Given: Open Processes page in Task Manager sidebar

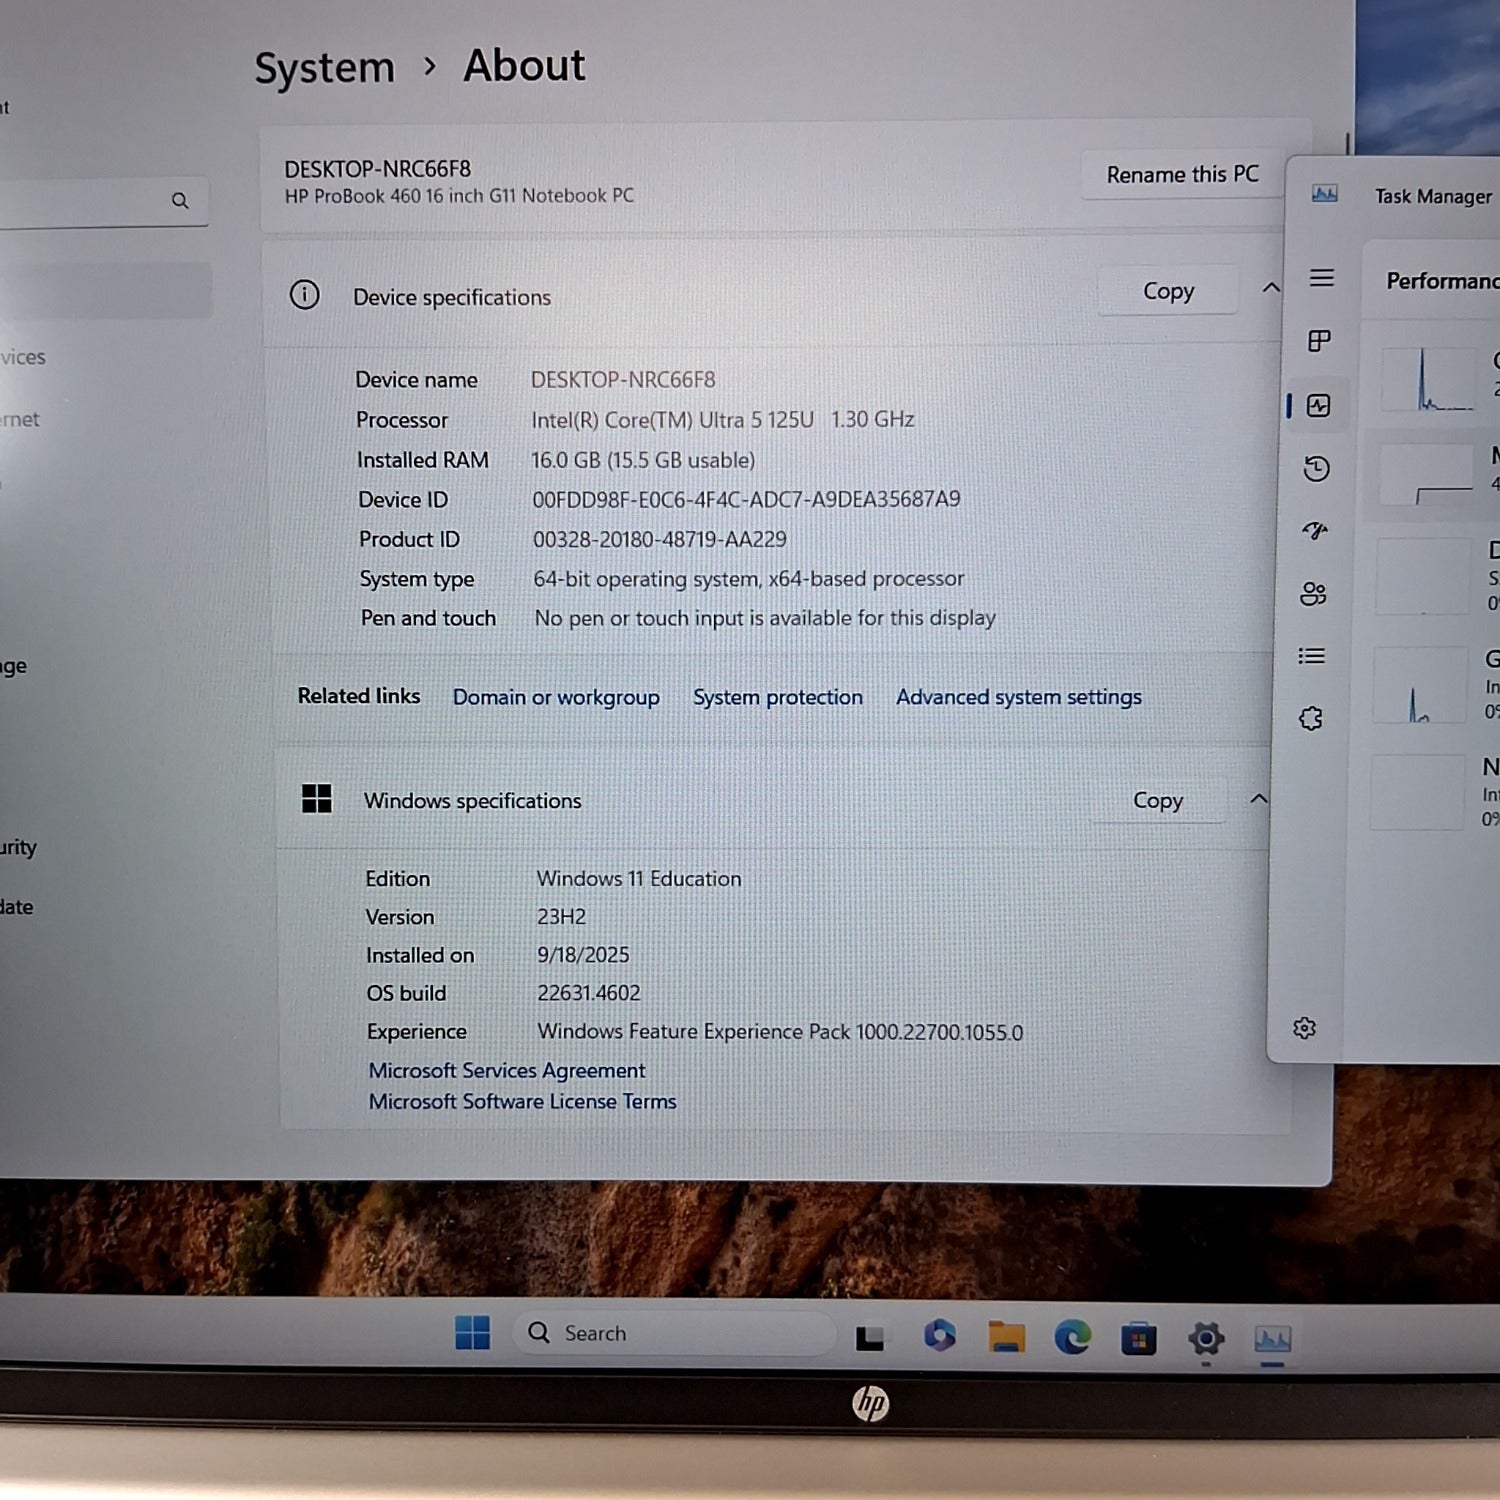Looking at the screenshot, I should click(x=1320, y=341).
